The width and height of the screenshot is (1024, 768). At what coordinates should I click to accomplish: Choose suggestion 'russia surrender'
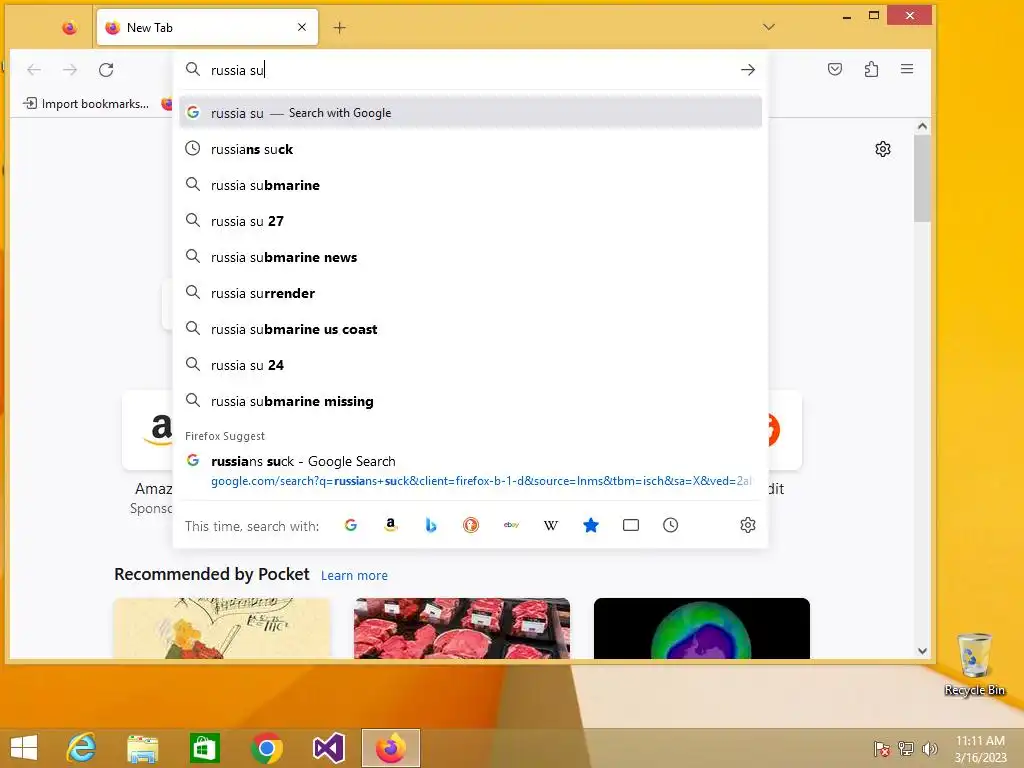(470, 293)
